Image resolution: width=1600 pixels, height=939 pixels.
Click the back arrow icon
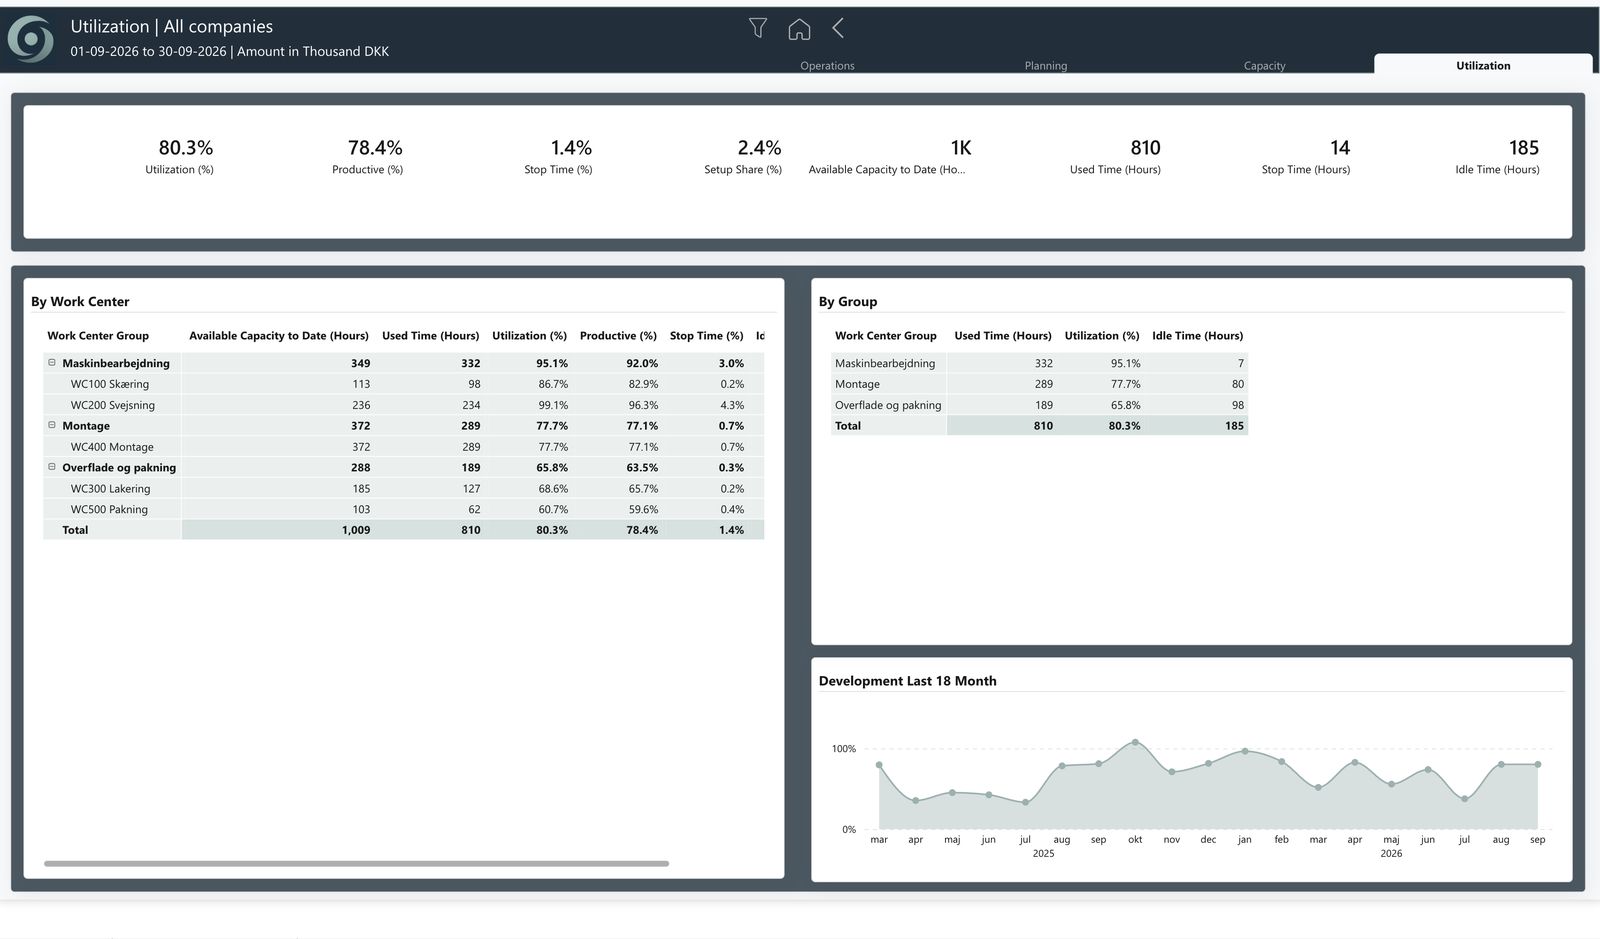pos(838,29)
